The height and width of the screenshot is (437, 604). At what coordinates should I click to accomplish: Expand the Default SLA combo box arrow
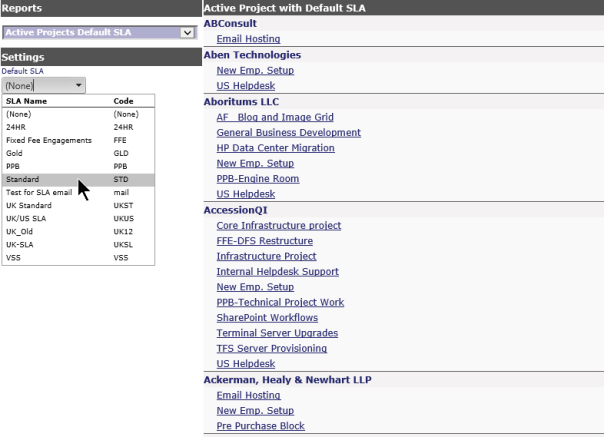[x=79, y=85]
